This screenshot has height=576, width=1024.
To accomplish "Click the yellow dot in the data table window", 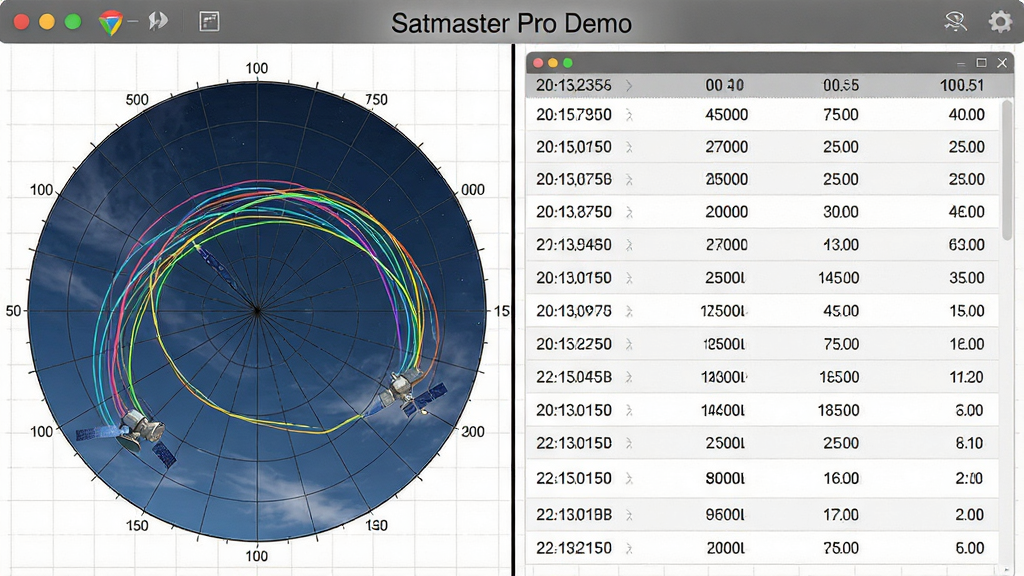I will (x=552, y=63).
